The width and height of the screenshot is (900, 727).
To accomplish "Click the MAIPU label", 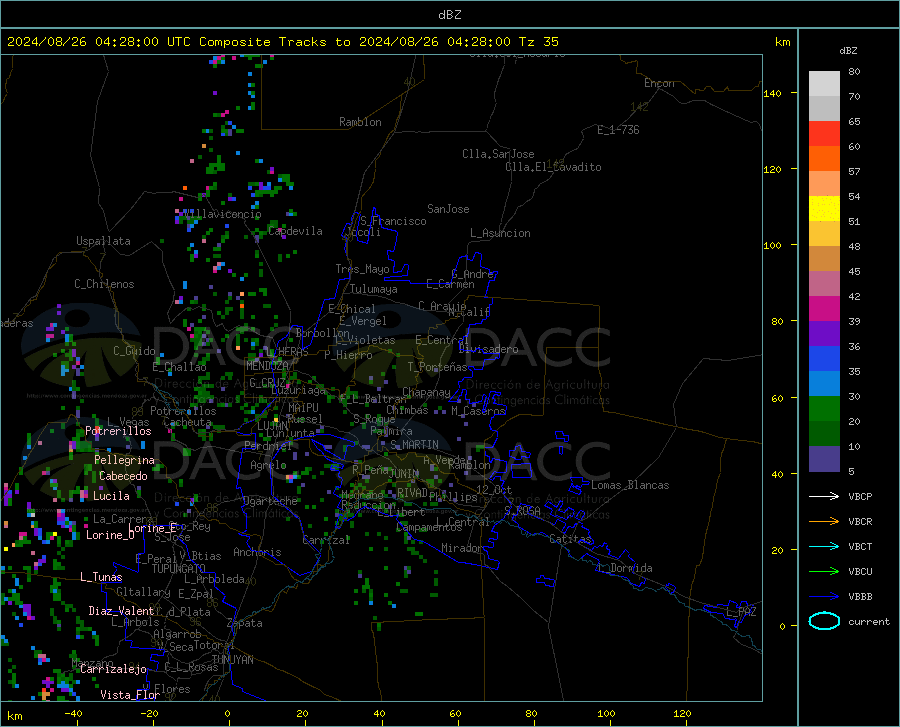I will [x=303, y=407].
